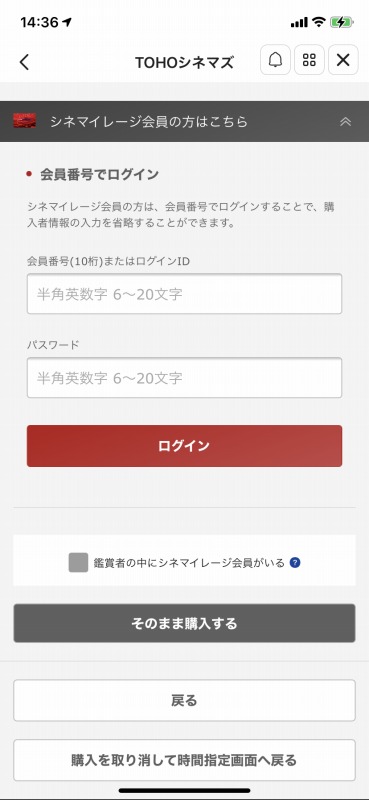Collapse the シネマイレージ会員の方はこちら section
Screen dimensions: 369x800
346,121
